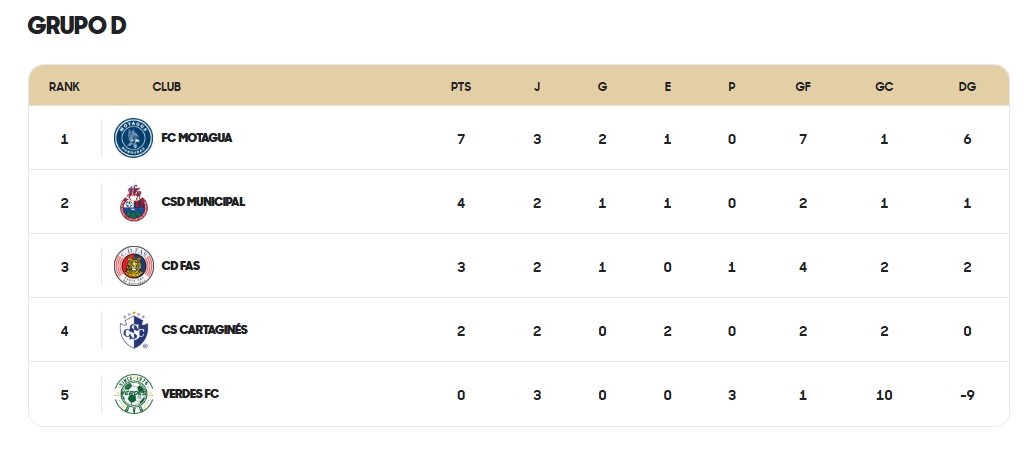
Task: Click the PTS column header
Action: [461, 86]
